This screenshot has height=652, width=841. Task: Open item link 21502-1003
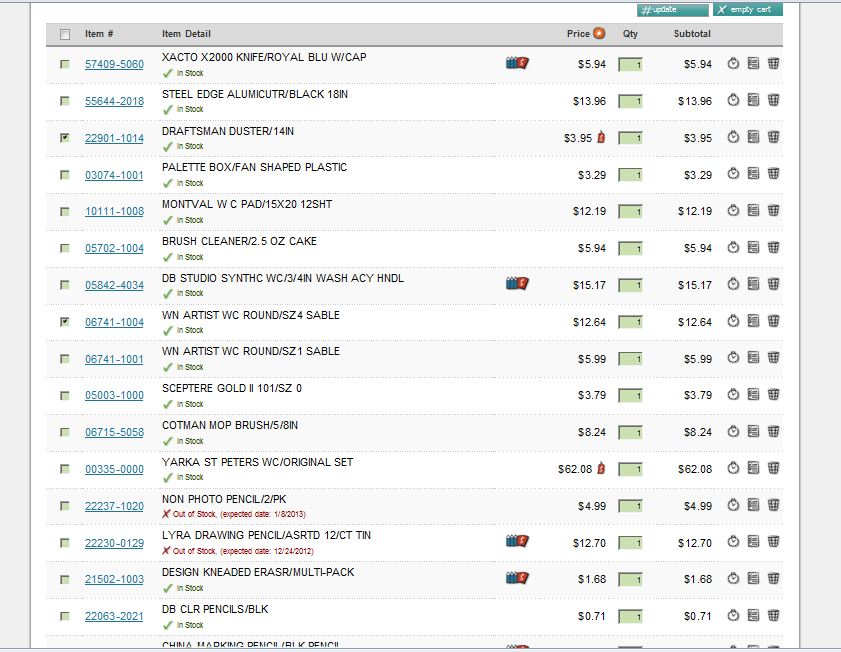[x=114, y=580]
